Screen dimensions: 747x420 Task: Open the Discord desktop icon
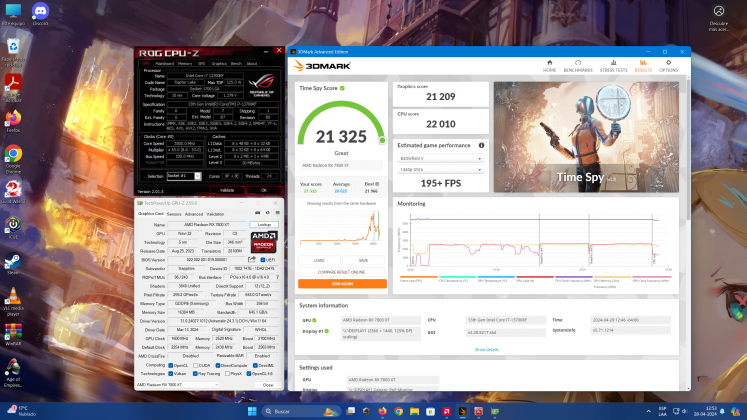40,14
